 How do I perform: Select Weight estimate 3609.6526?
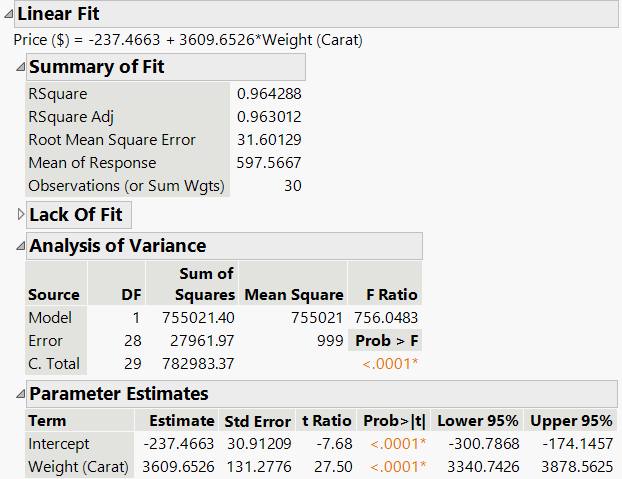(179, 467)
